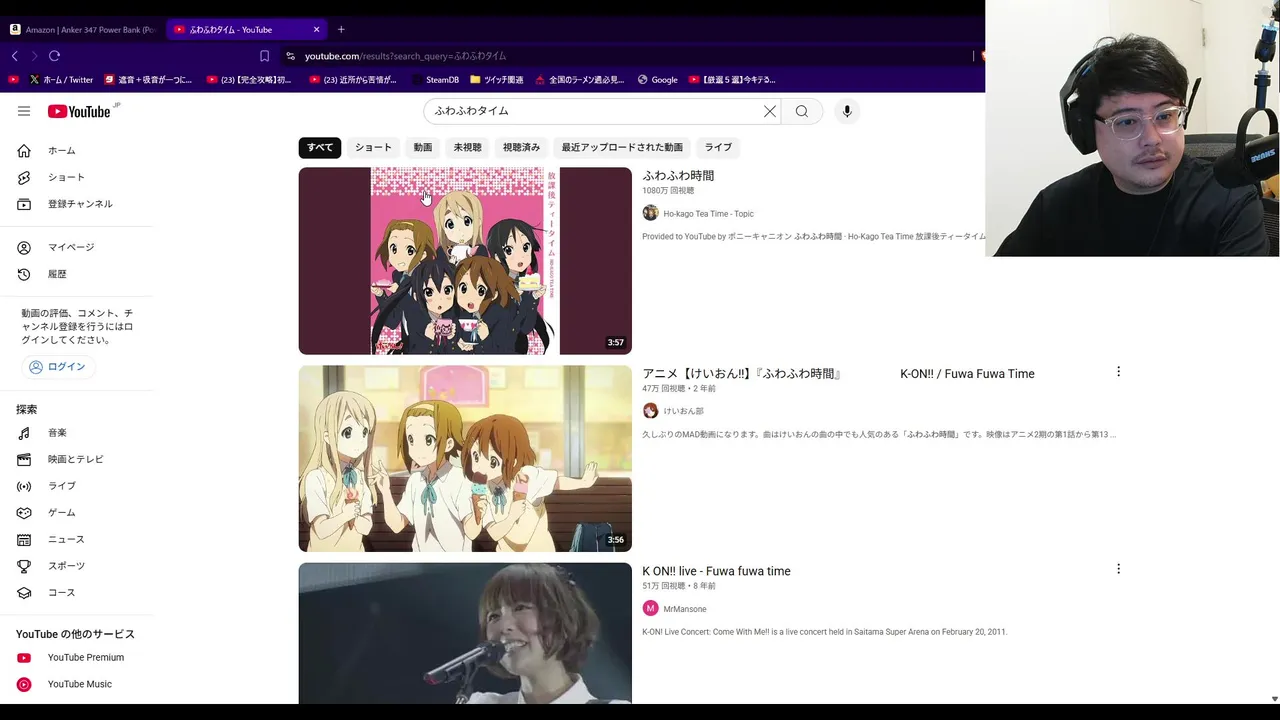The height and width of the screenshot is (720, 1280).
Task: Open the ツイッチ関連 bookmark folder
Action: [x=497, y=80]
